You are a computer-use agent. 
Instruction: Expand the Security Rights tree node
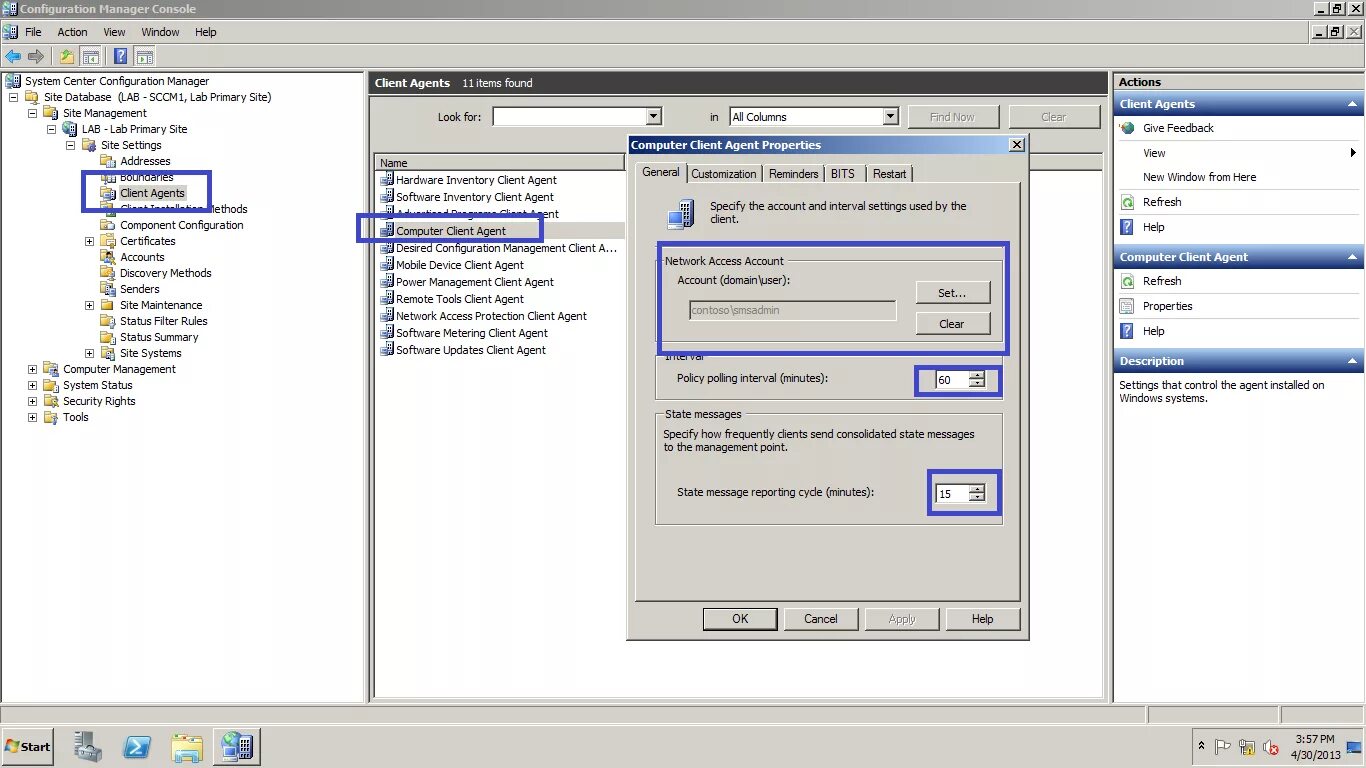point(32,401)
